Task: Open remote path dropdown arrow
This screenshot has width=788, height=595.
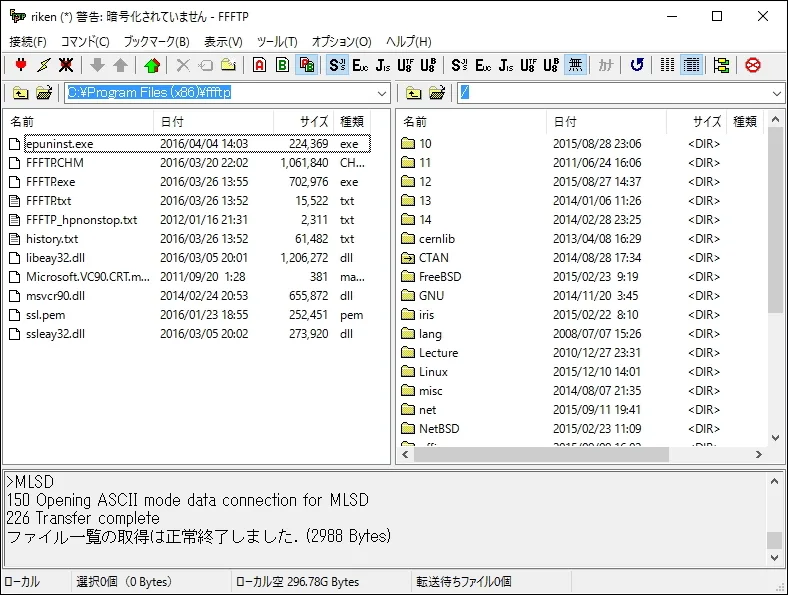Action: click(777, 93)
